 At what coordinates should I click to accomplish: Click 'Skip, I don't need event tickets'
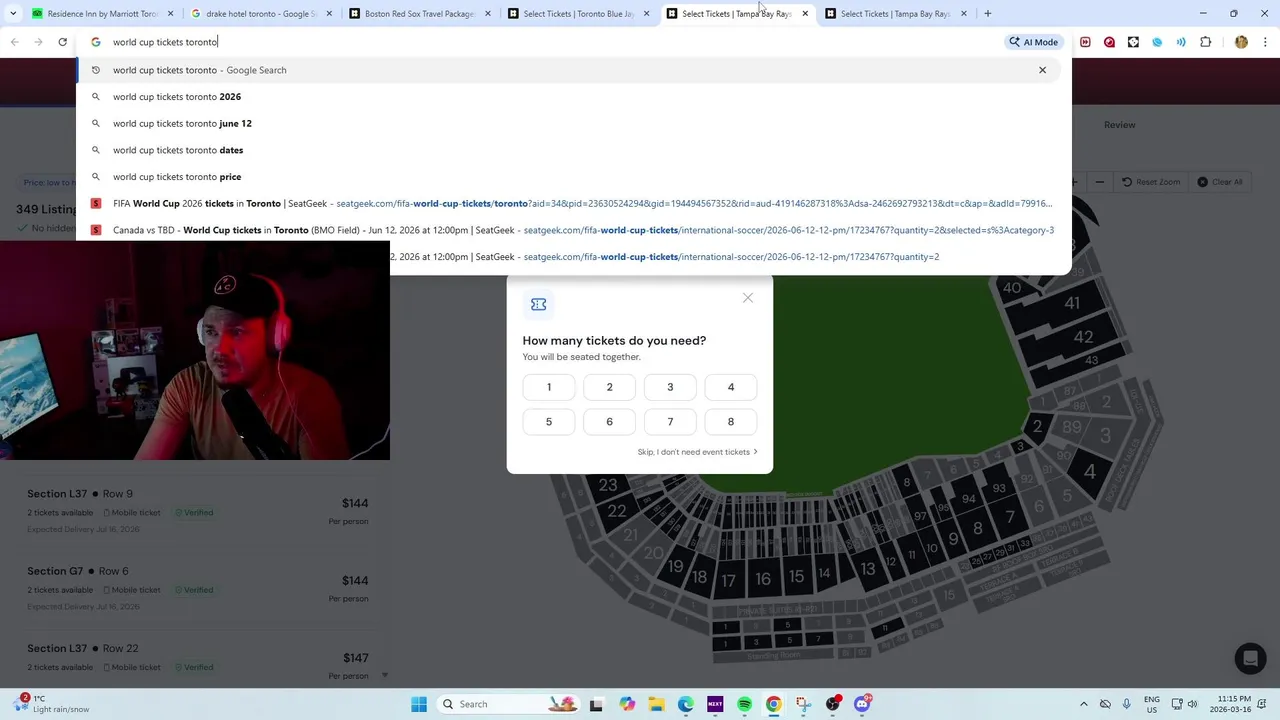pos(697,452)
